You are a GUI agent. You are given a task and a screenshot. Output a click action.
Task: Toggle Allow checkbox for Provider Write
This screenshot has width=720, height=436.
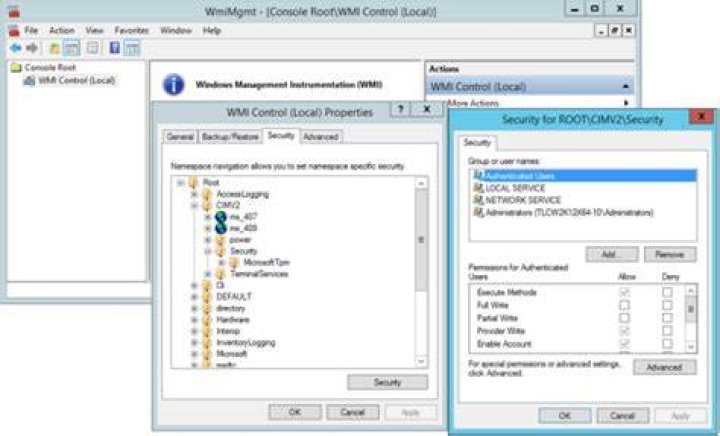[624, 331]
